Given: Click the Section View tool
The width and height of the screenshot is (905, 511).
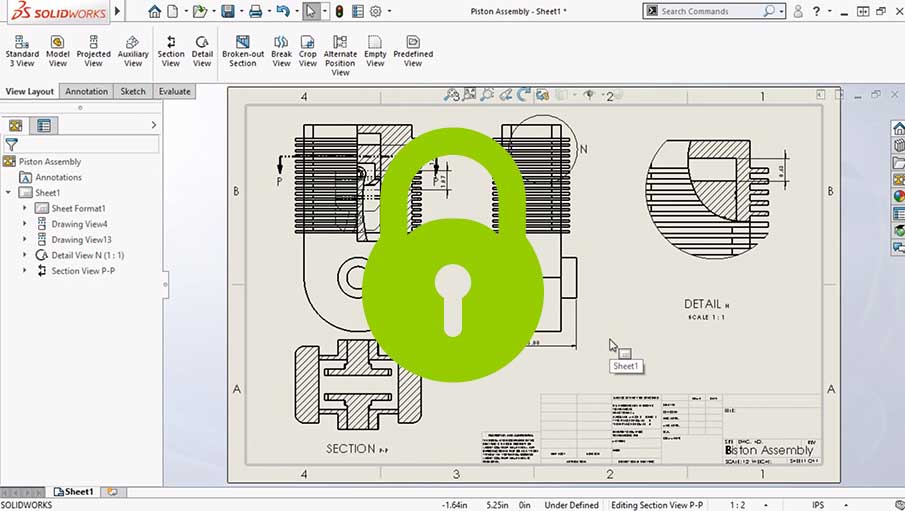Looking at the screenshot, I should pyautogui.click(x=171, y=51).
